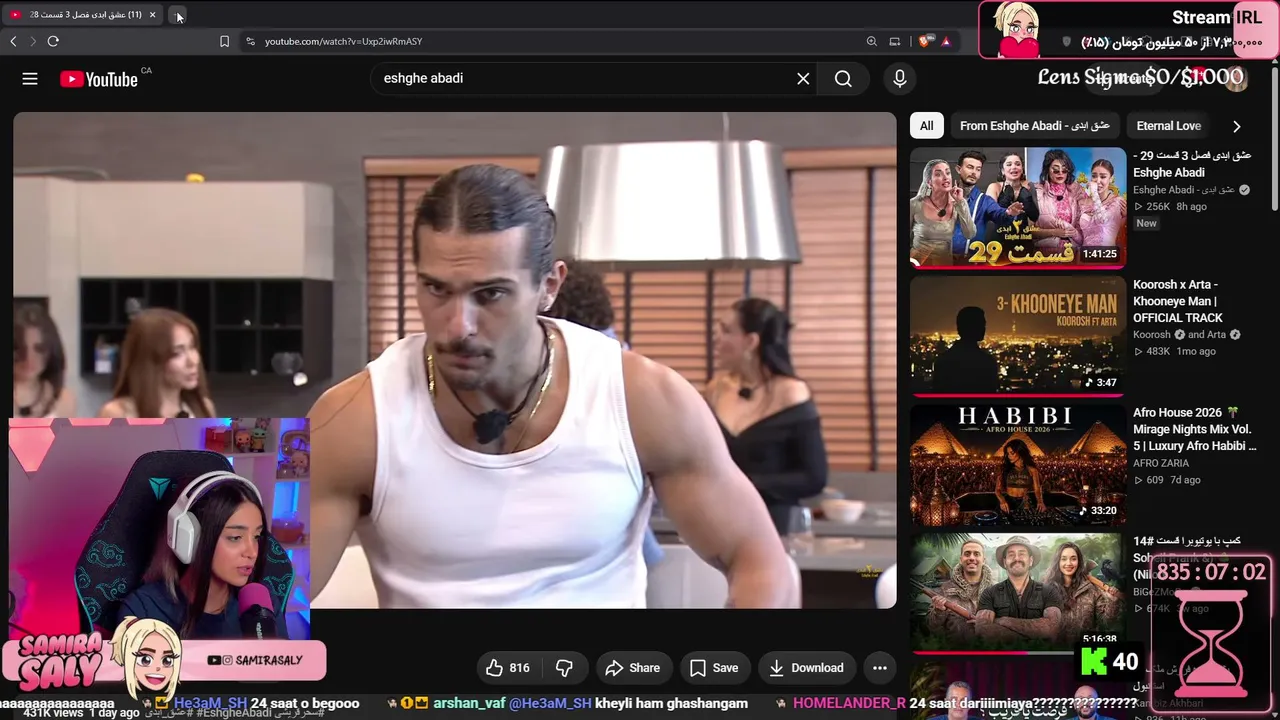The width and height of the screenshot is (1280, 720).
Task: Click the youtube.com address bar URL
Action: coord(343,41)
